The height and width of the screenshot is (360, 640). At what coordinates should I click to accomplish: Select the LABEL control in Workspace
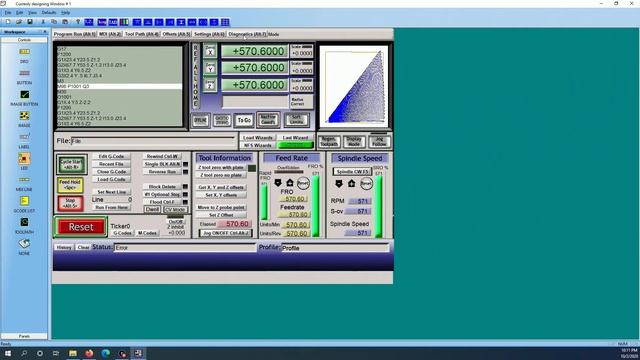point(24,137)
